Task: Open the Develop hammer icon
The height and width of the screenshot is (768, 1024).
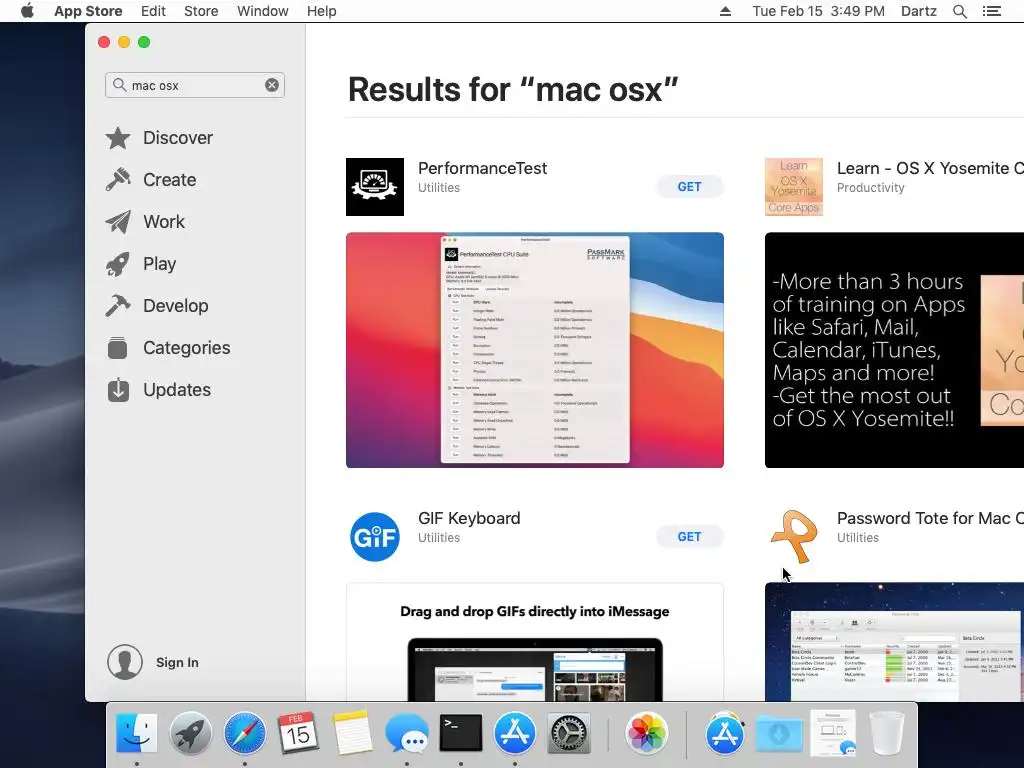Action: point(118,306)
